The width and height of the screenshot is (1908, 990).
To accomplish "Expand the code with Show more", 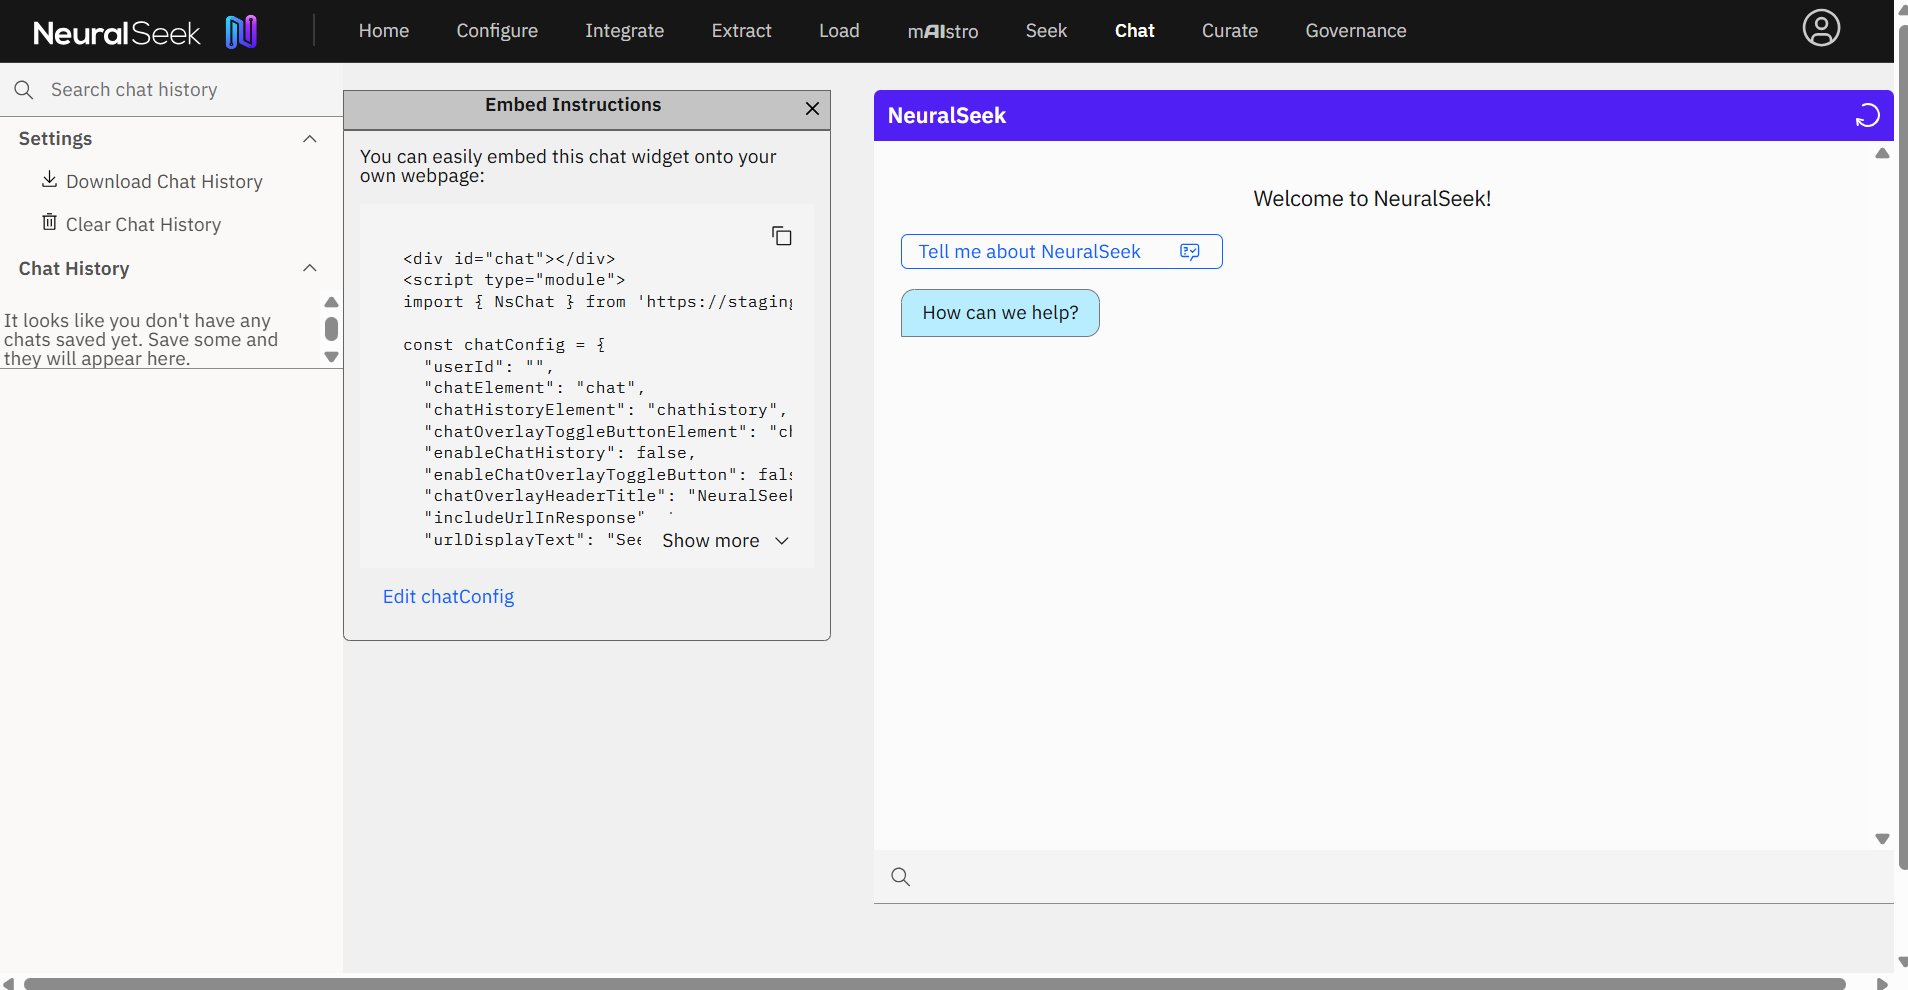I will tap(726, 541).
